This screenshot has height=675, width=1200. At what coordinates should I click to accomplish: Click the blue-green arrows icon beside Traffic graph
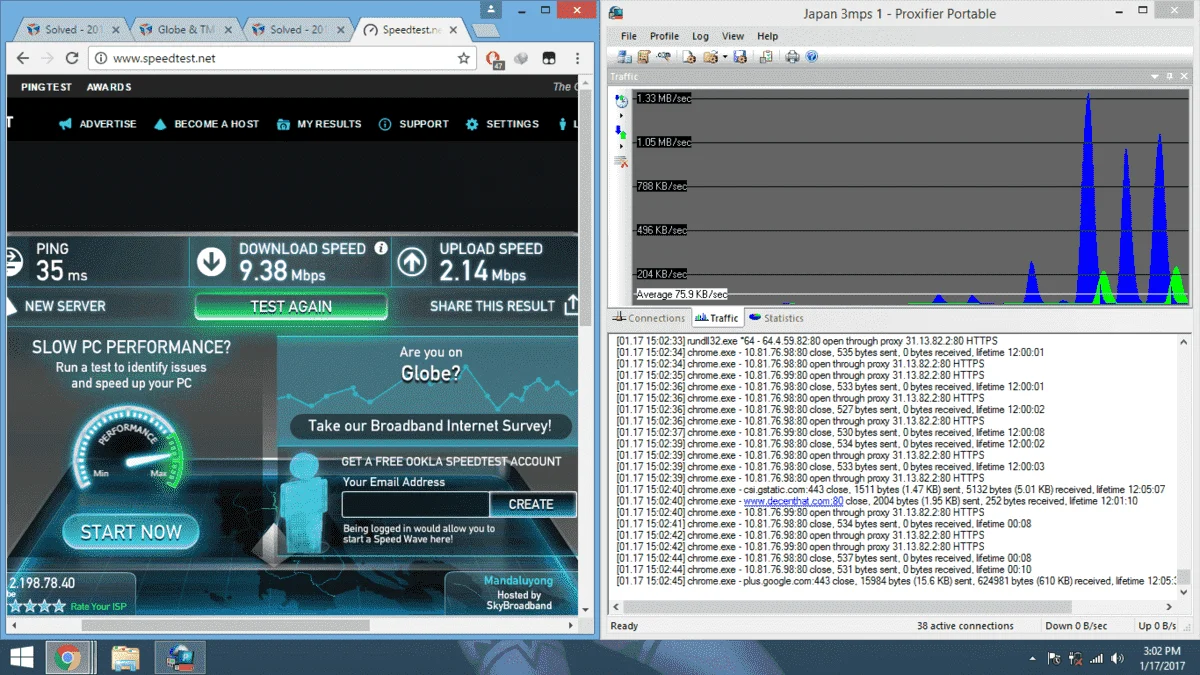pyautogui.click(x=621, y=131)
